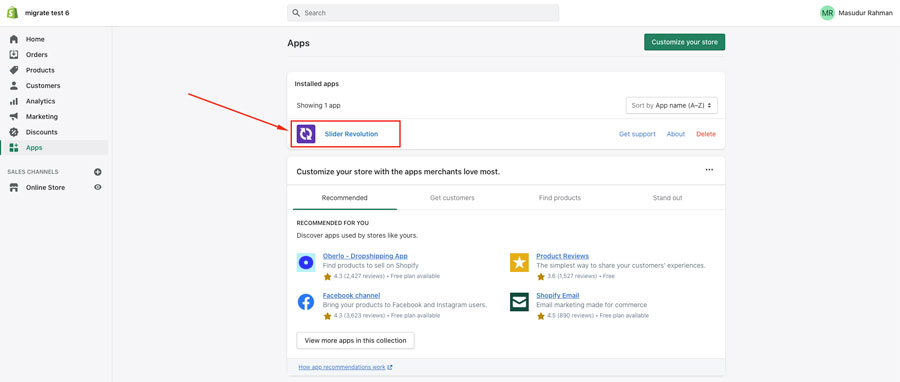Click the Marketing megaphone icon
Viewport: 900px width, 382px height.
click(14, 116)
